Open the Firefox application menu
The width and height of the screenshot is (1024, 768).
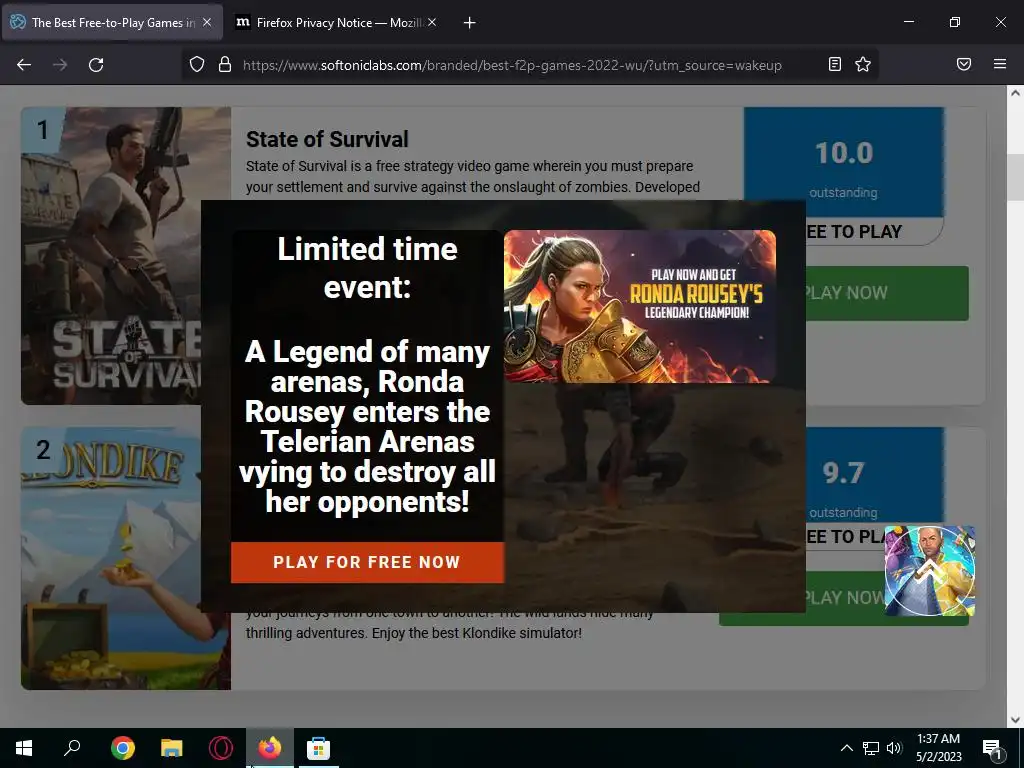pyautogui.click(x=1000, y=64)
